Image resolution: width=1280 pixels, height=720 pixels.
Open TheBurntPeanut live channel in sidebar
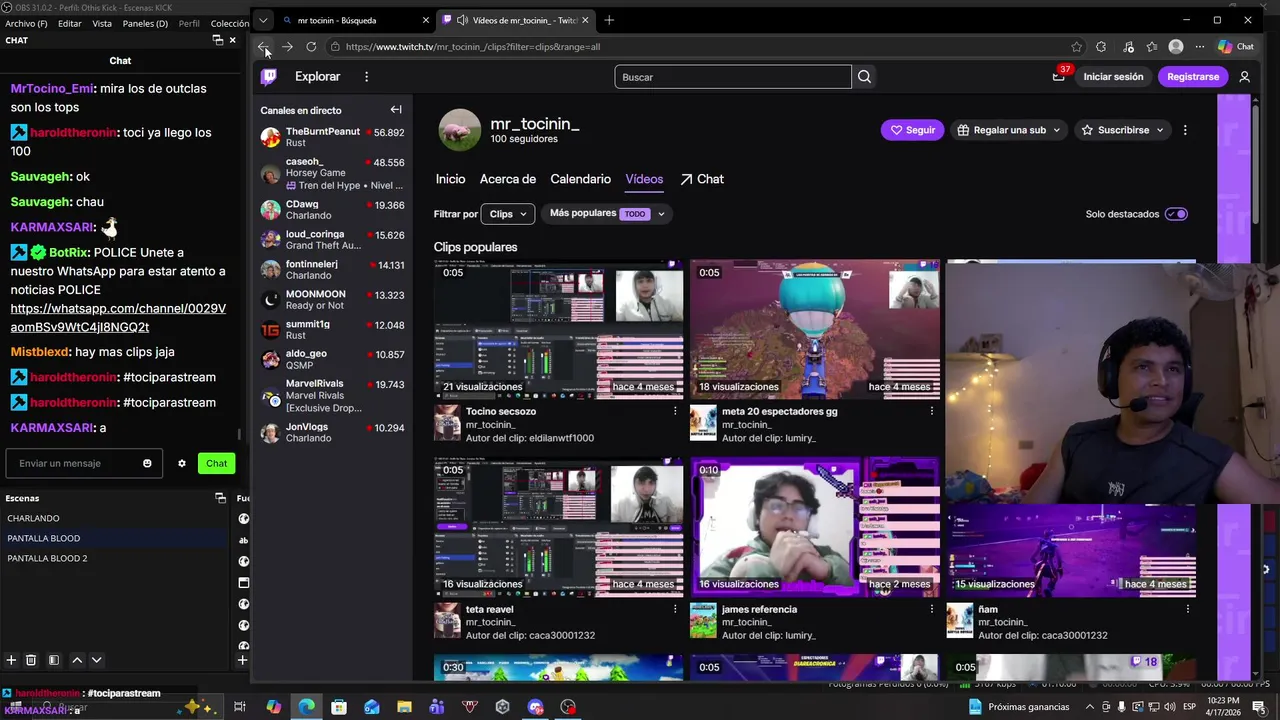332,137
